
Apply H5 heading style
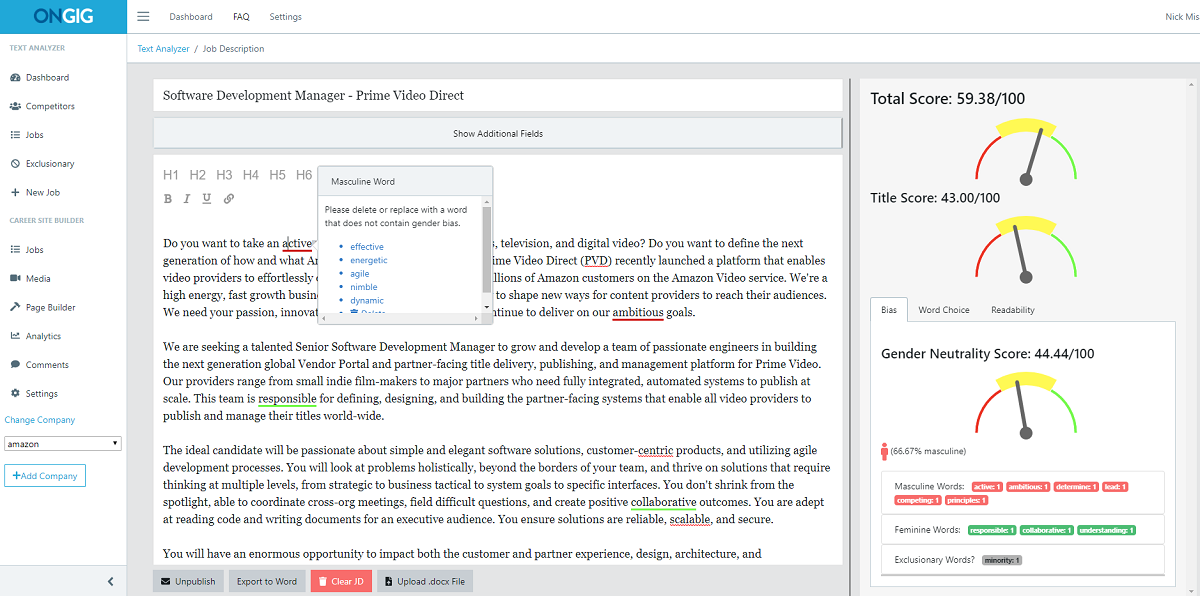[x=277, y=175]
